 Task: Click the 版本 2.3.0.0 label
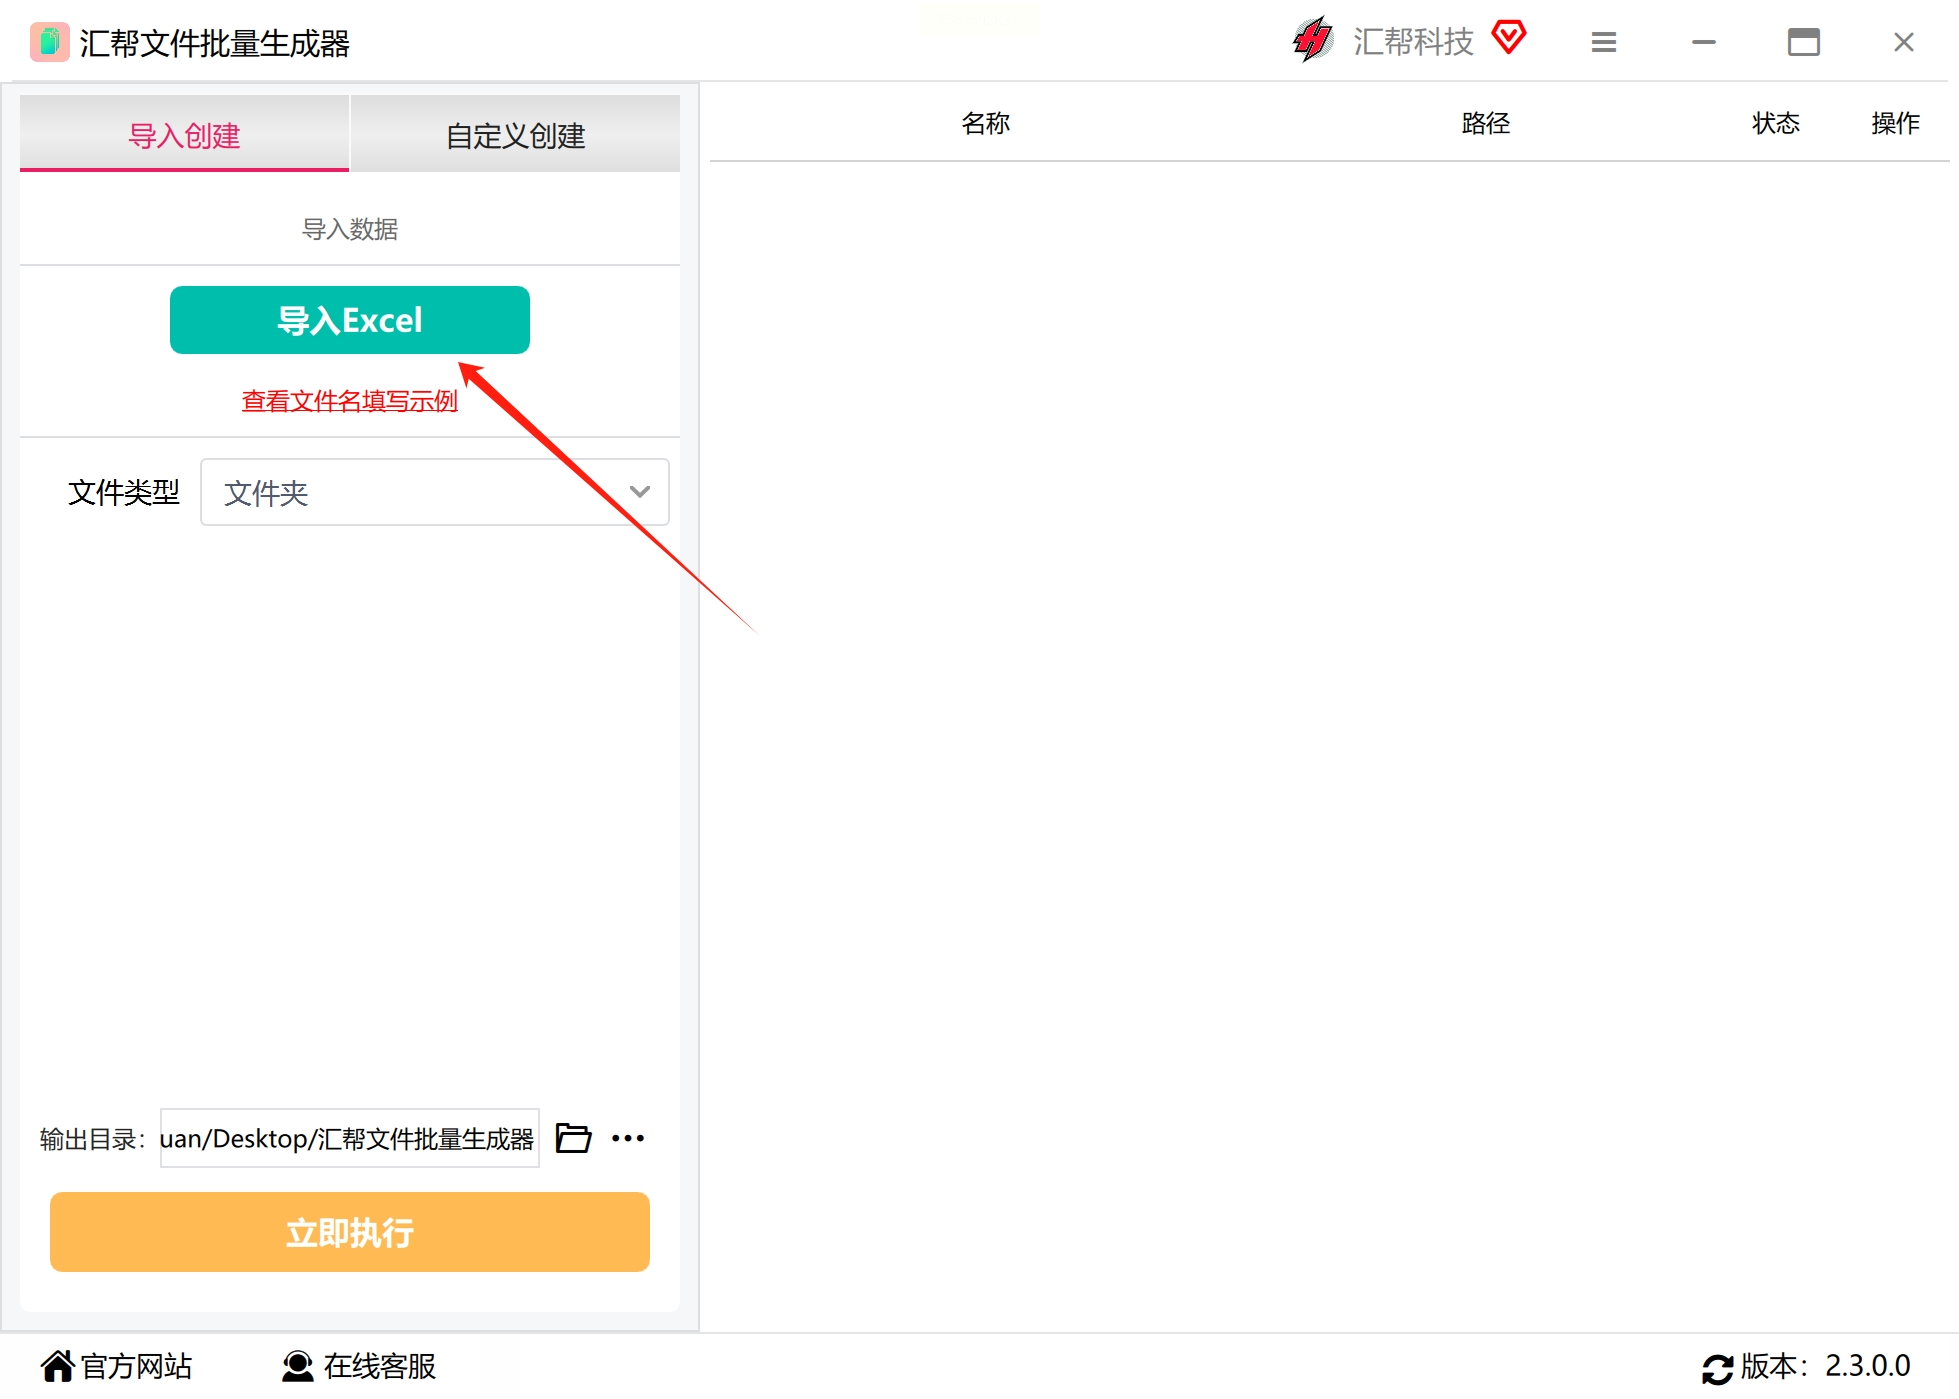1825,1366
